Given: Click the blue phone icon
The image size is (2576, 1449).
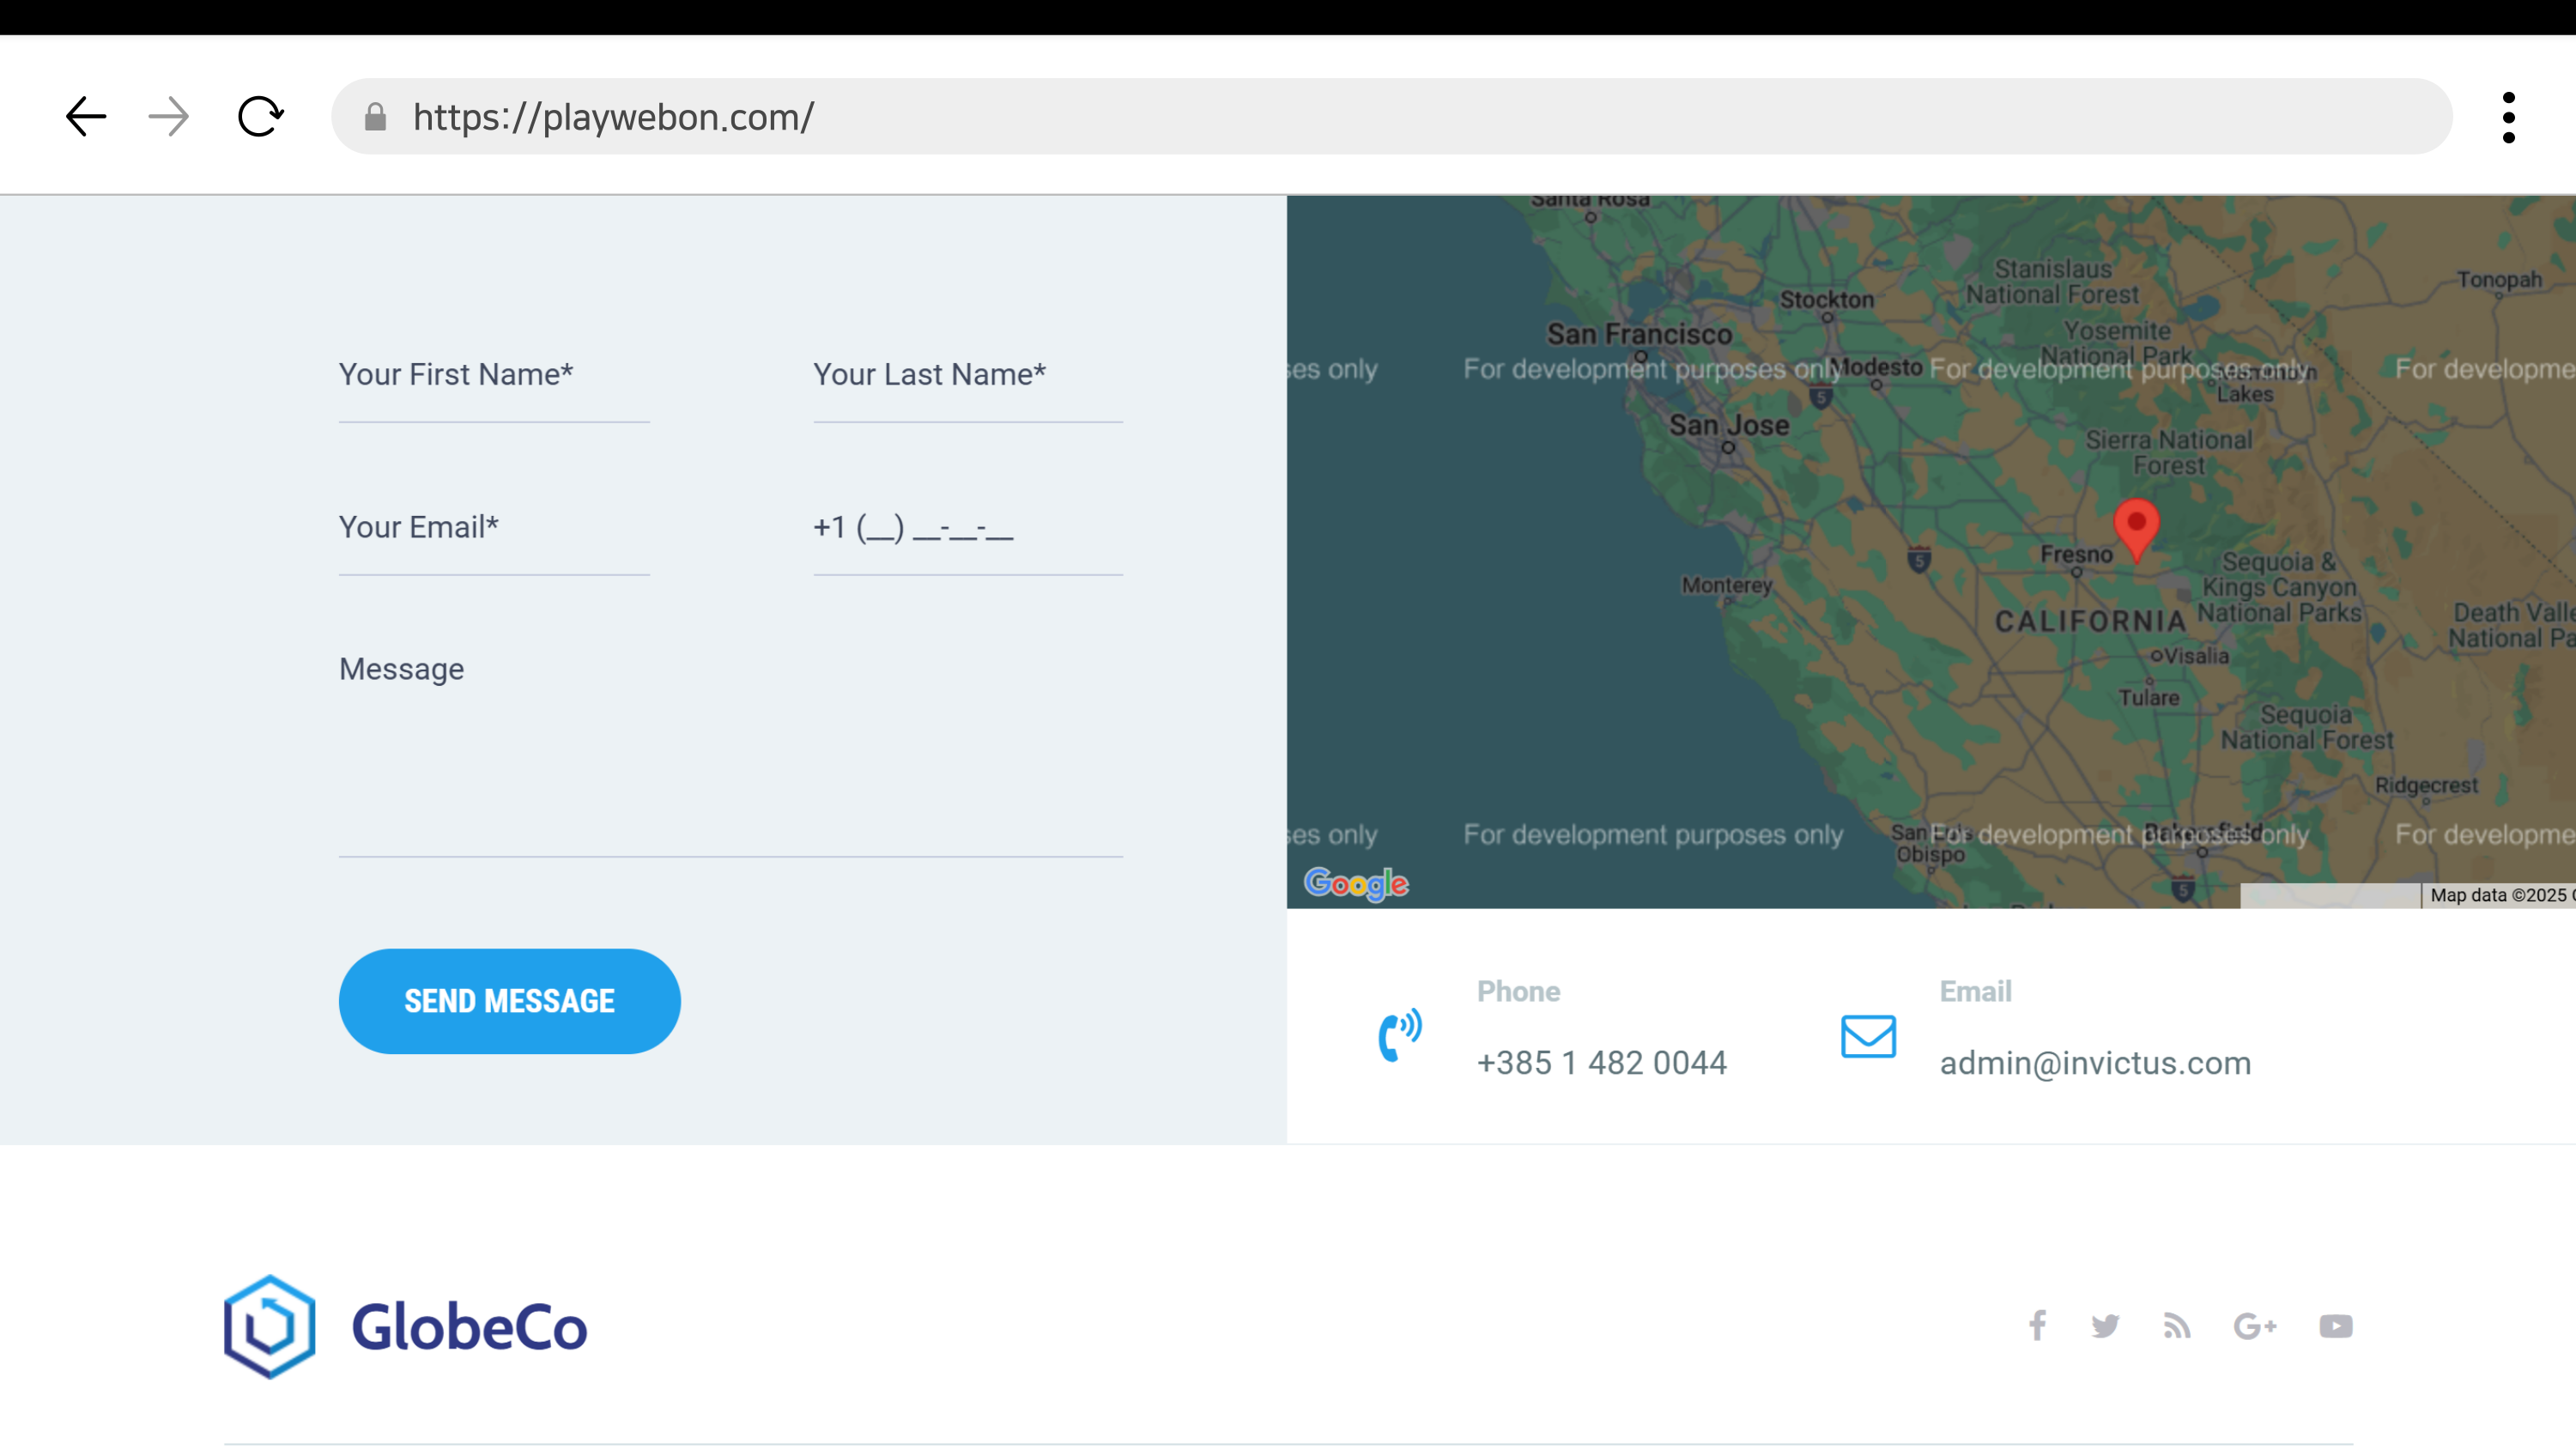Looking at the screenshot, I should [1399, 1035].
